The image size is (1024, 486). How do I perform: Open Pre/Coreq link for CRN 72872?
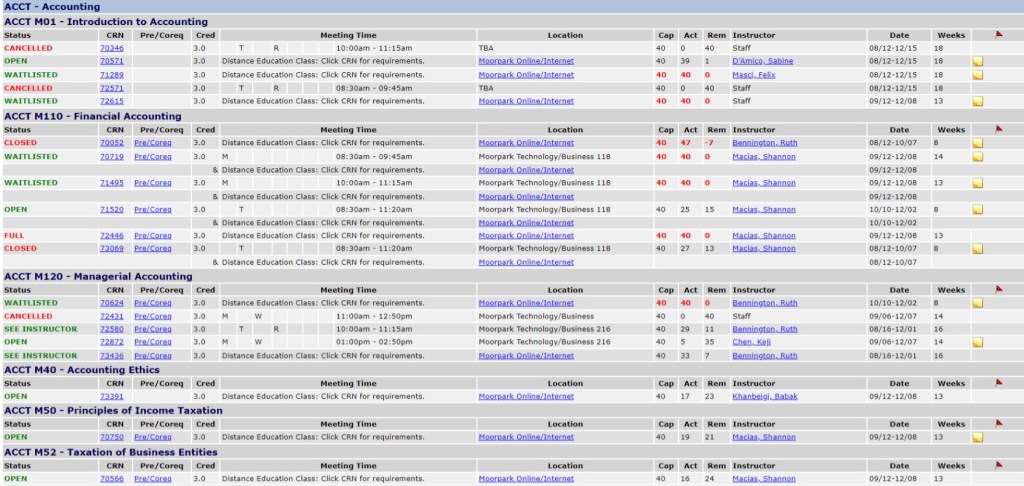[152, 342]
